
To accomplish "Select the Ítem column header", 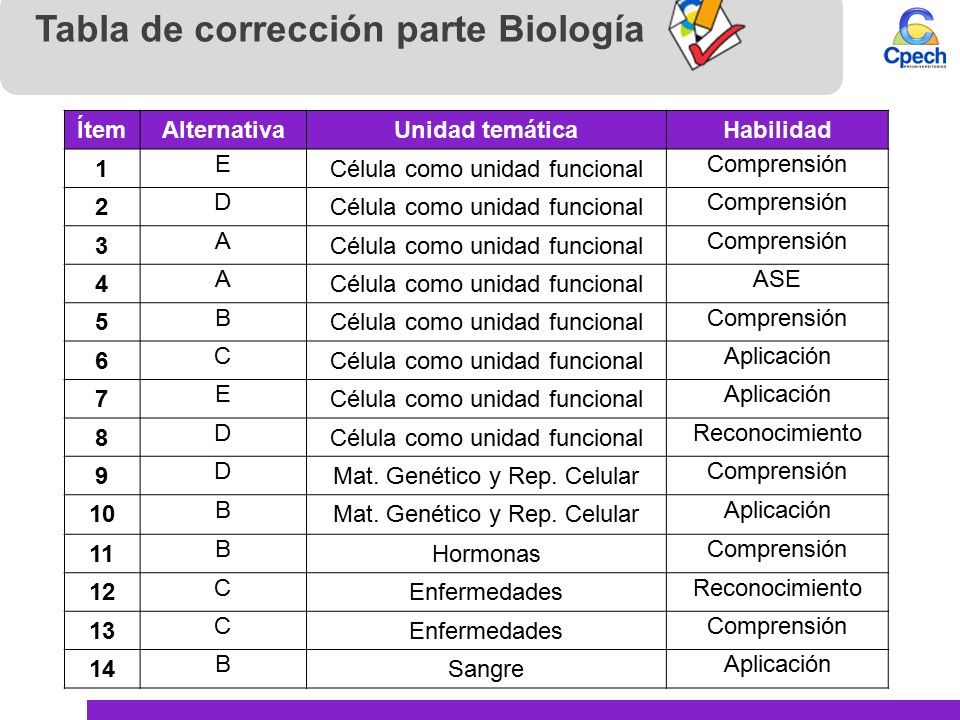I will pyautogui.click(x=102, y=130).
